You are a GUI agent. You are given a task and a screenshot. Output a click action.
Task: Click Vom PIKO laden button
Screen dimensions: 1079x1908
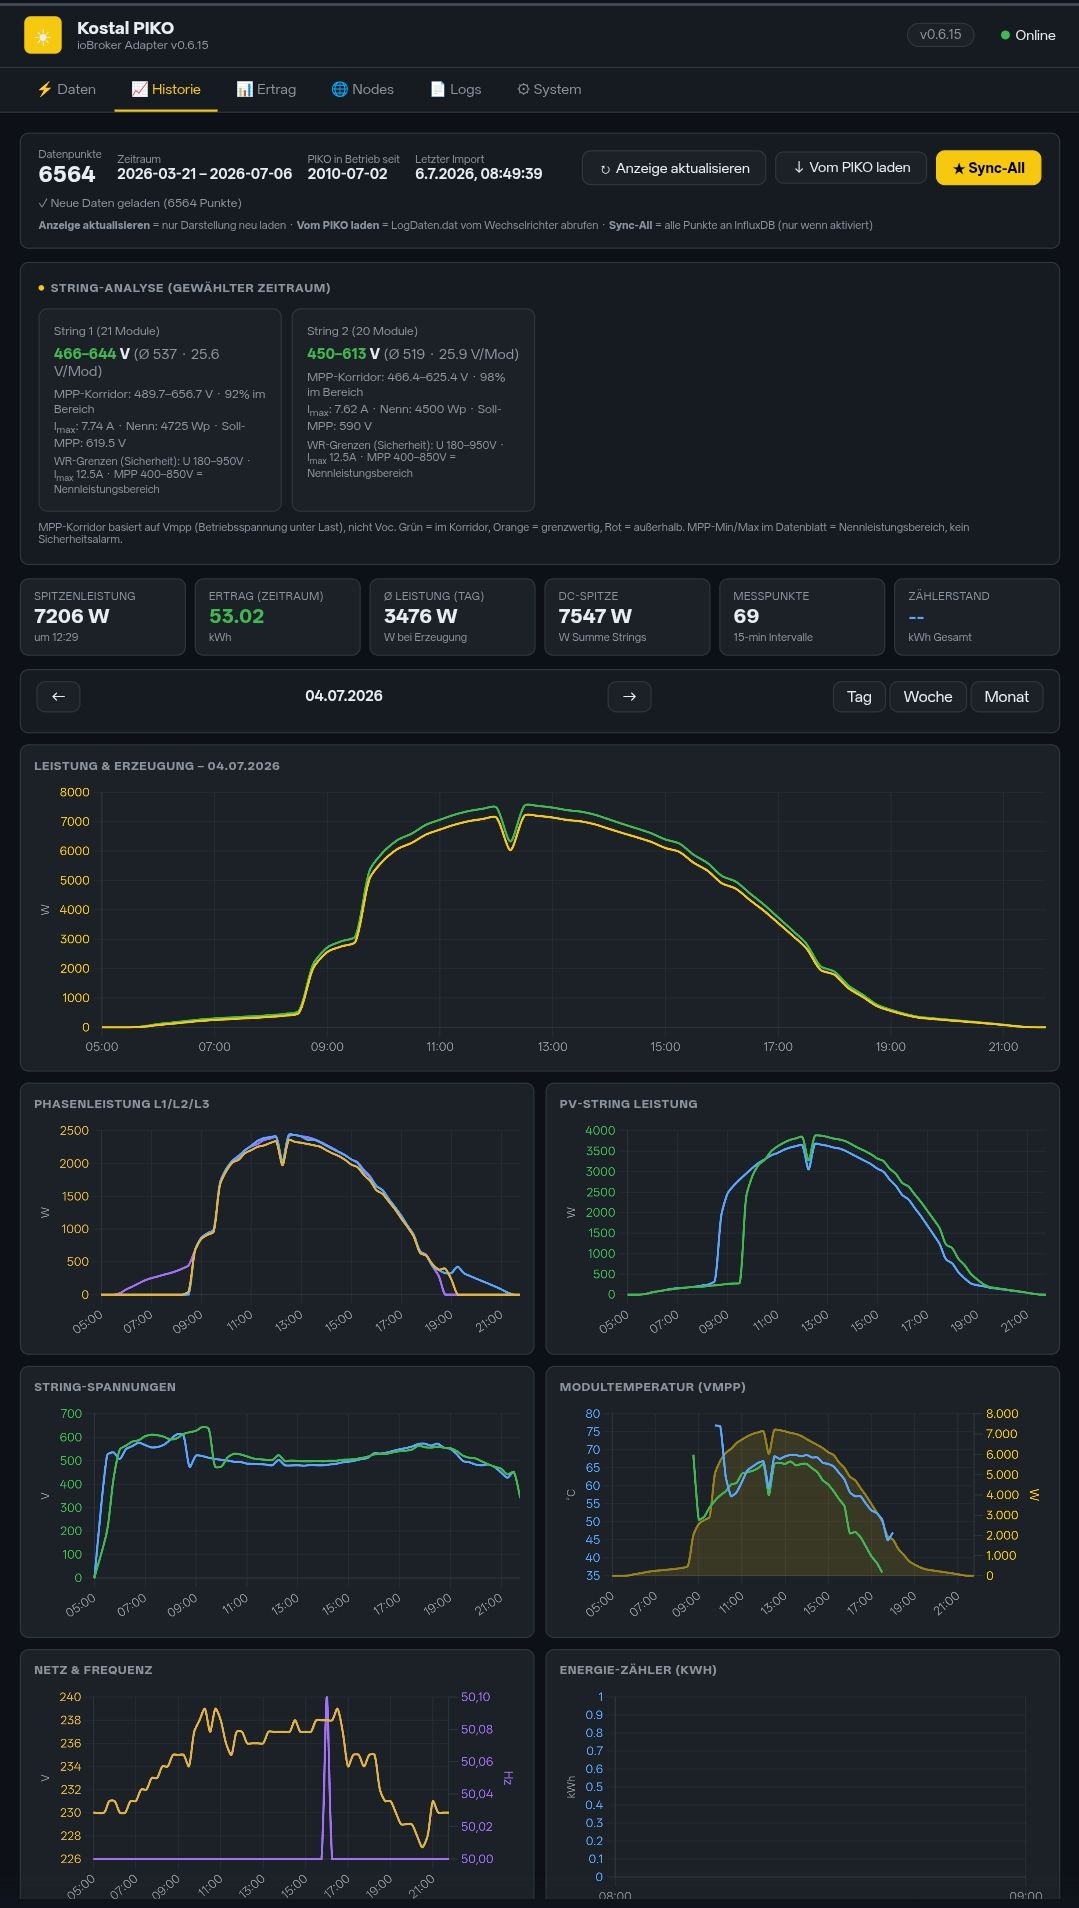click(x=851, y=168)
